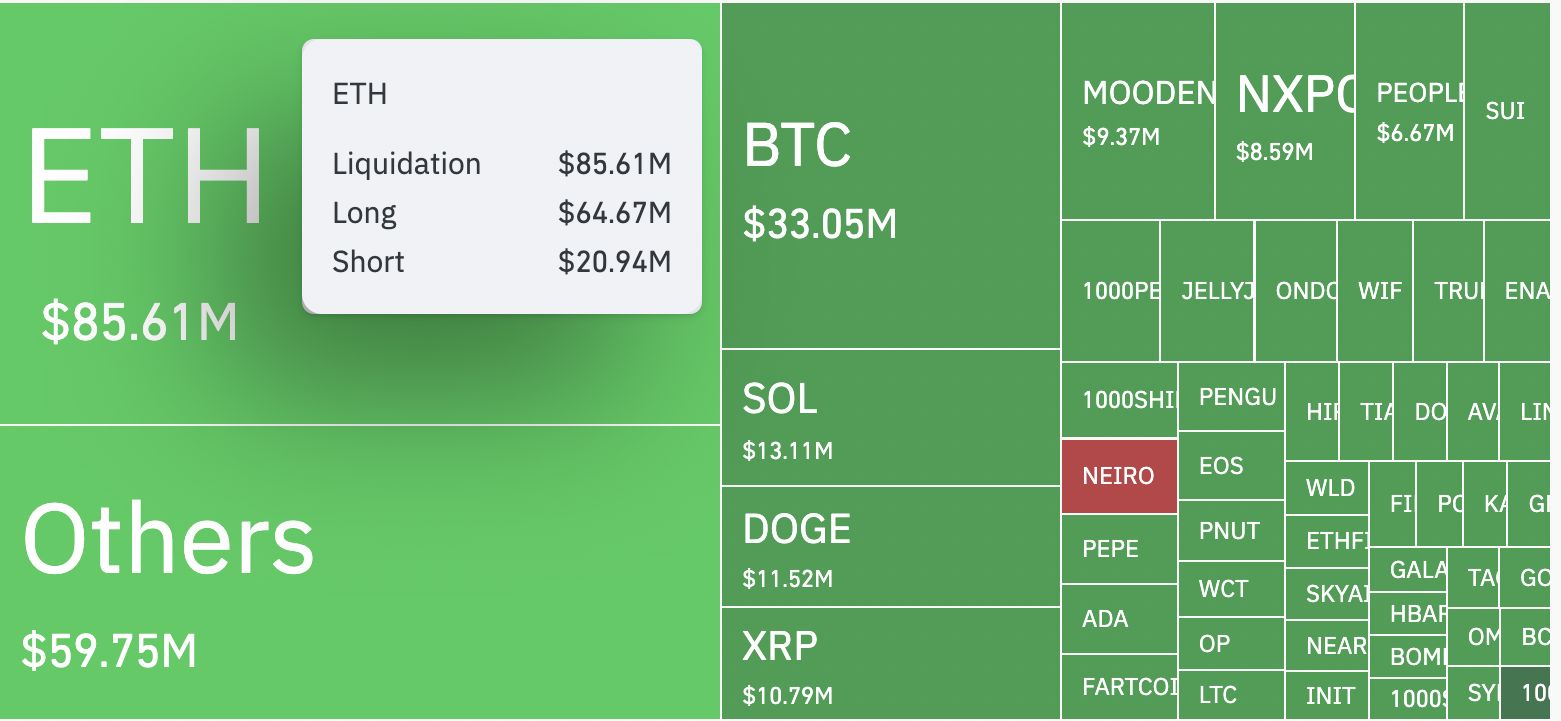Screen dimensions: 1561x721
Task: Open the NXPC $8.59M tile
Action: pos(1285,112)
